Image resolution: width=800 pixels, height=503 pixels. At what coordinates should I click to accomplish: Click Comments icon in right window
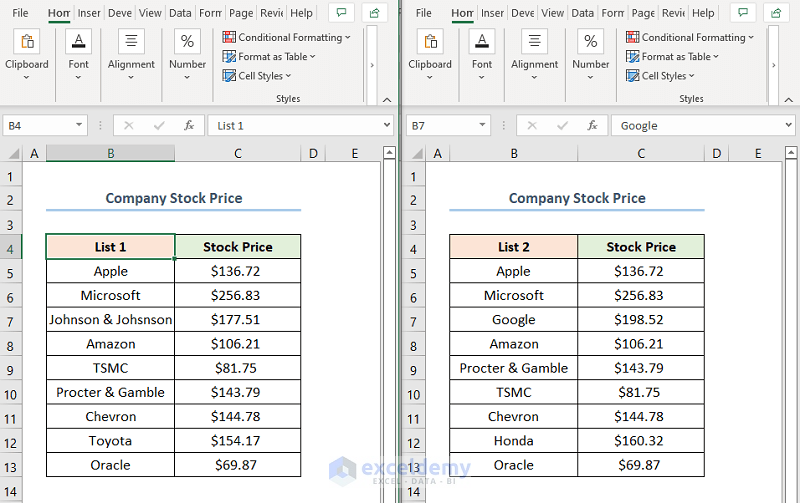point(743,13)
